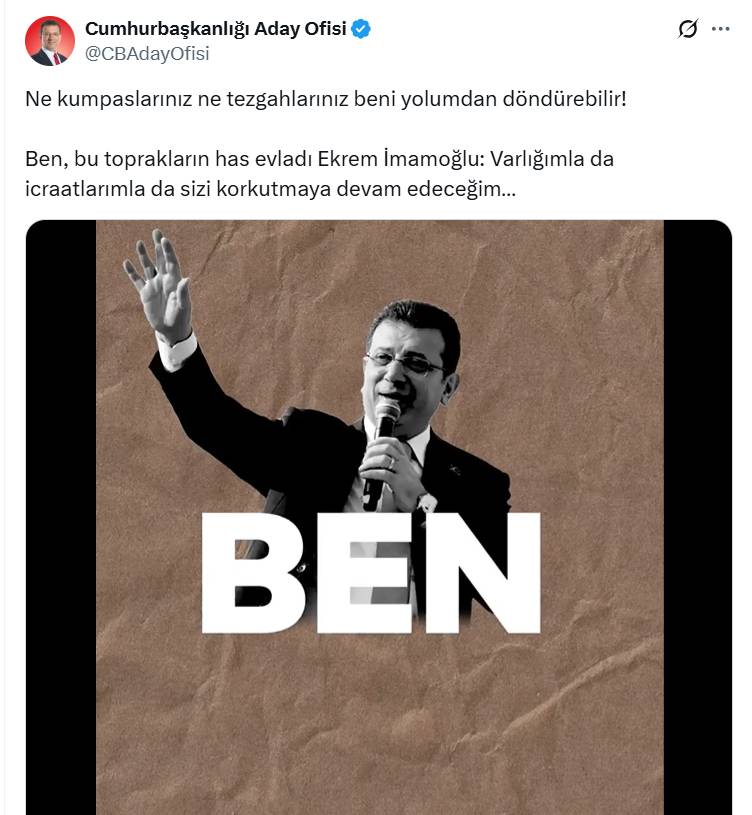Image resolution: width=752 pixels, height=815 pixels.
Task: Click the @CBAdayOfisi handle
Action: [147, 54]
